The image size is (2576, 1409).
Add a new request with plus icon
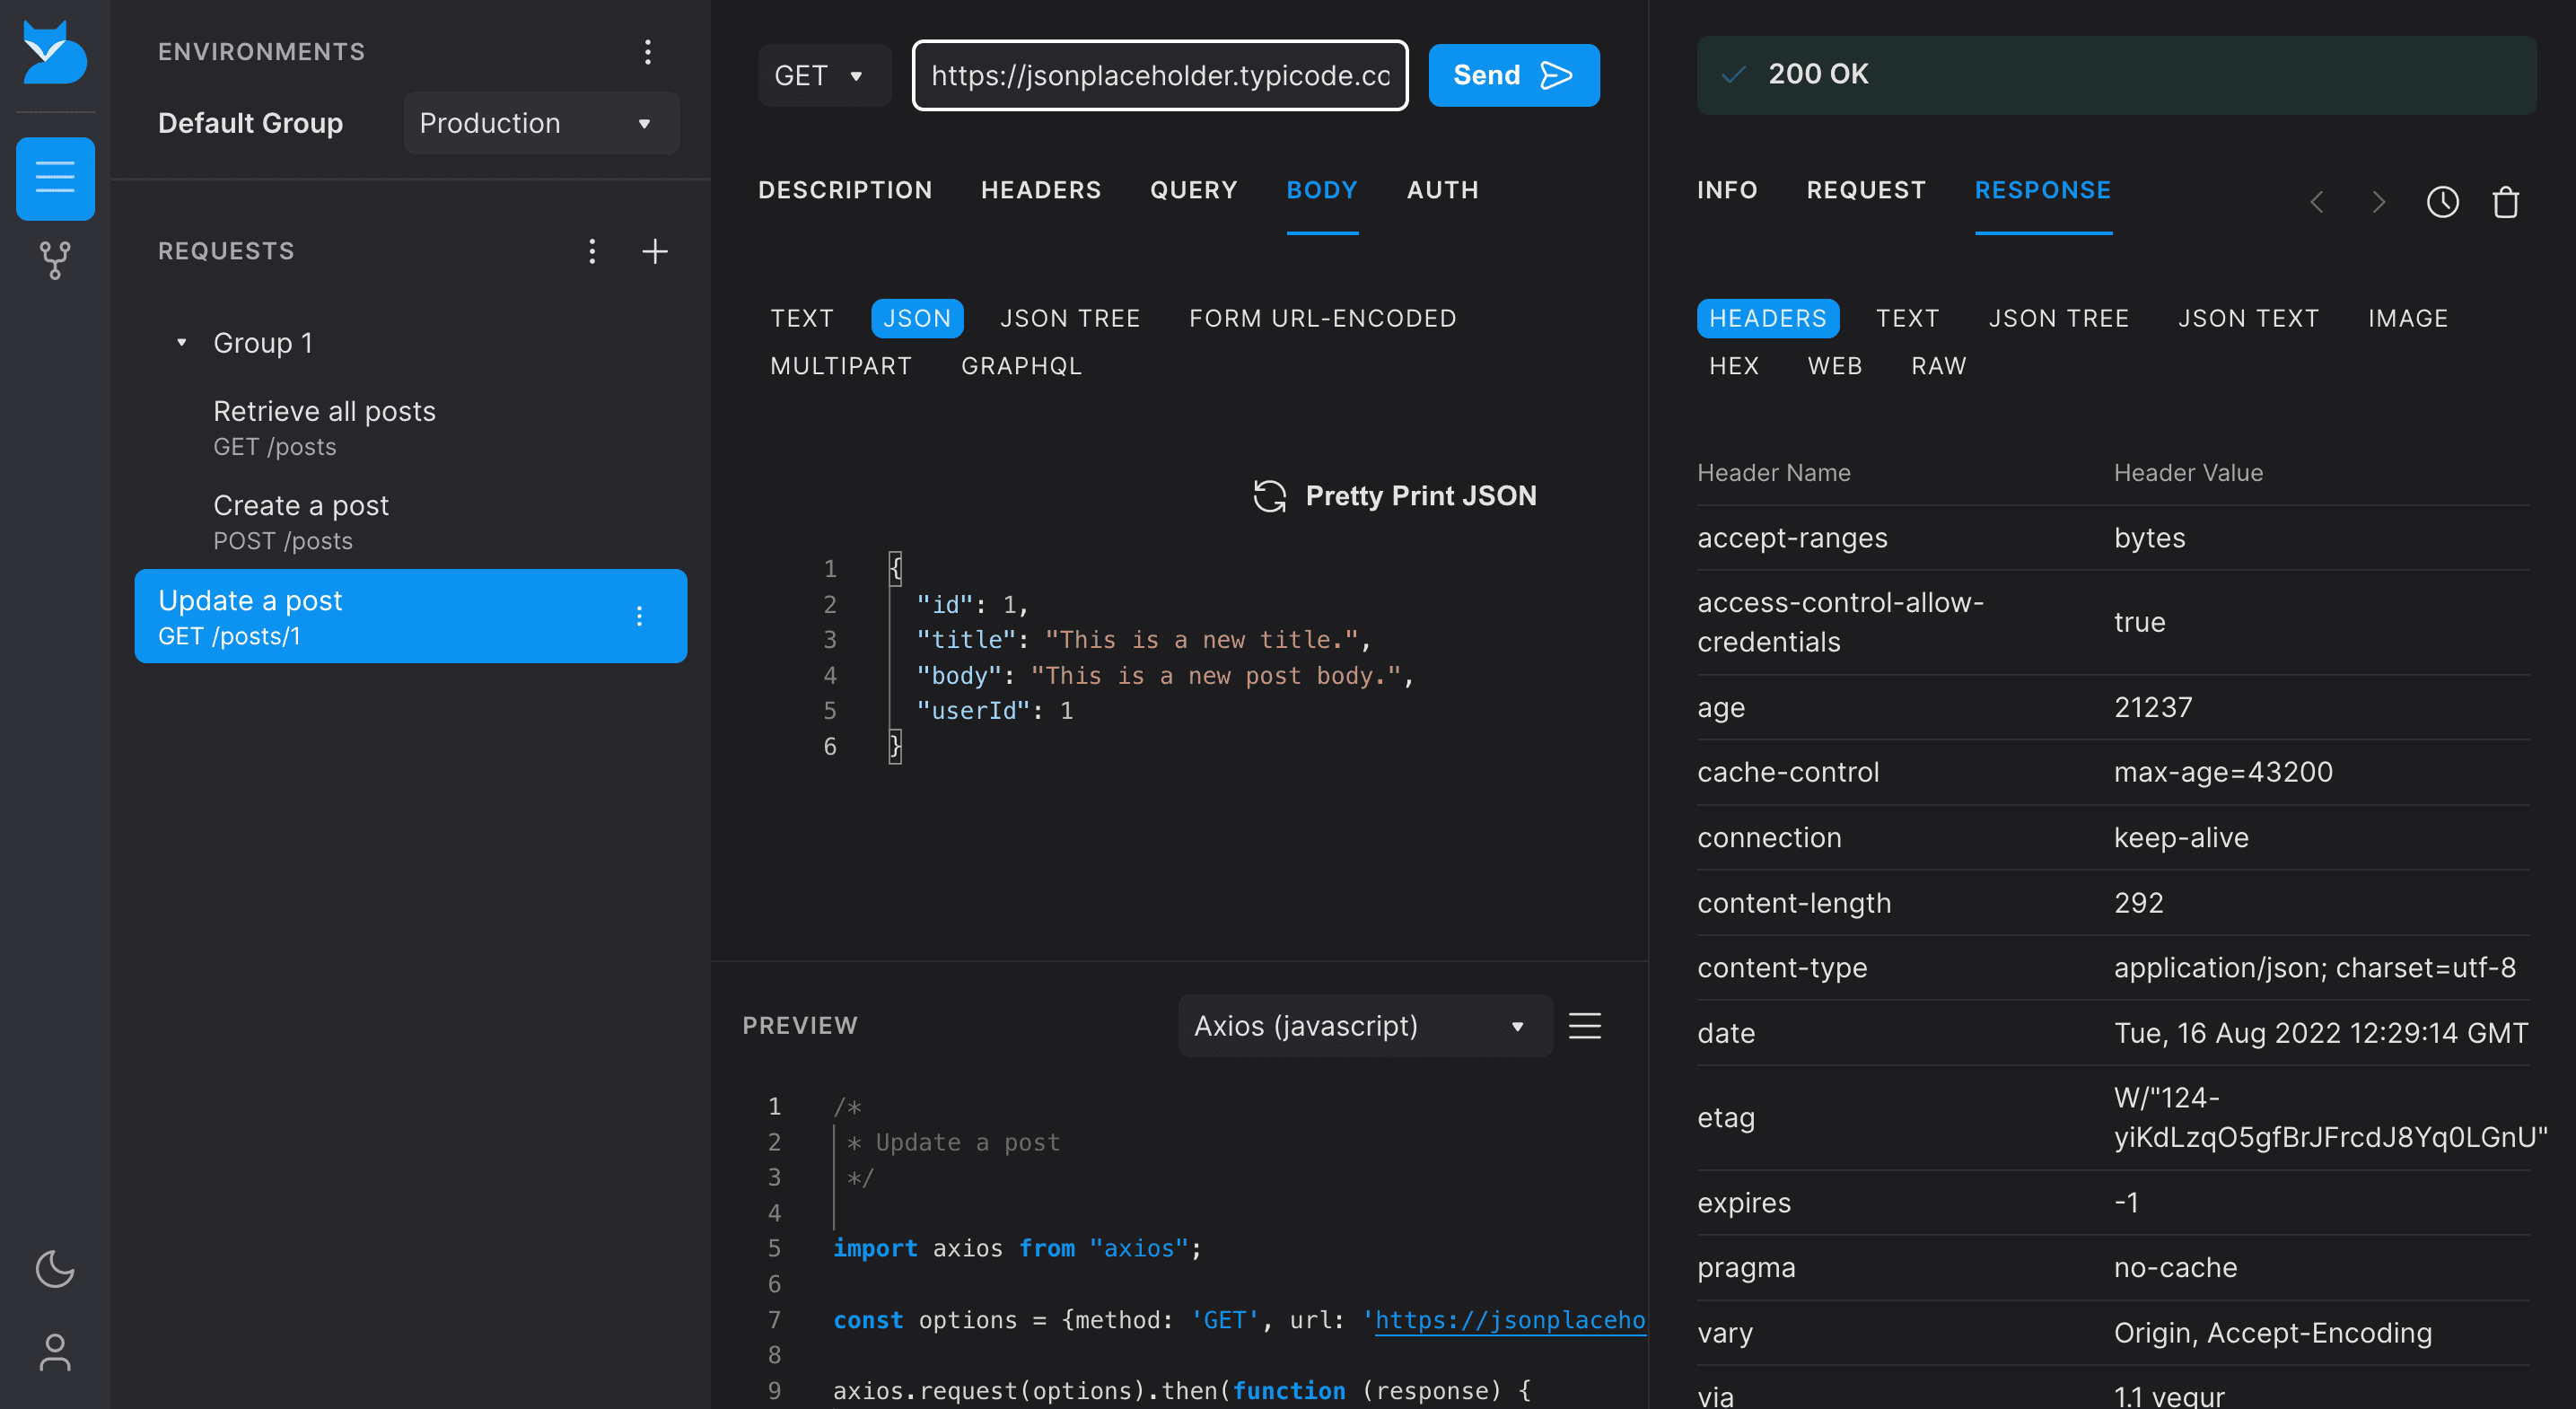654,251
